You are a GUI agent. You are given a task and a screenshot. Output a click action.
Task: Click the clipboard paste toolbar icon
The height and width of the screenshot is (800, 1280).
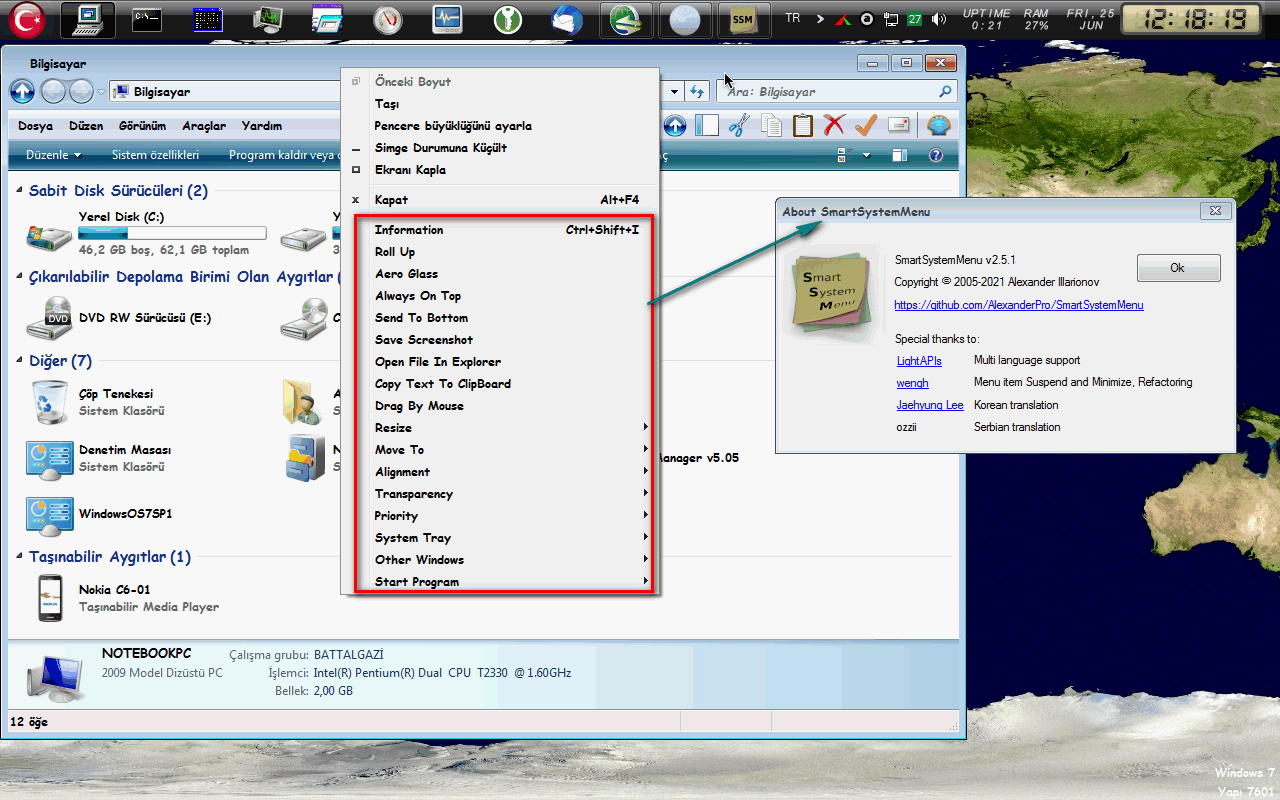point(803,125)
